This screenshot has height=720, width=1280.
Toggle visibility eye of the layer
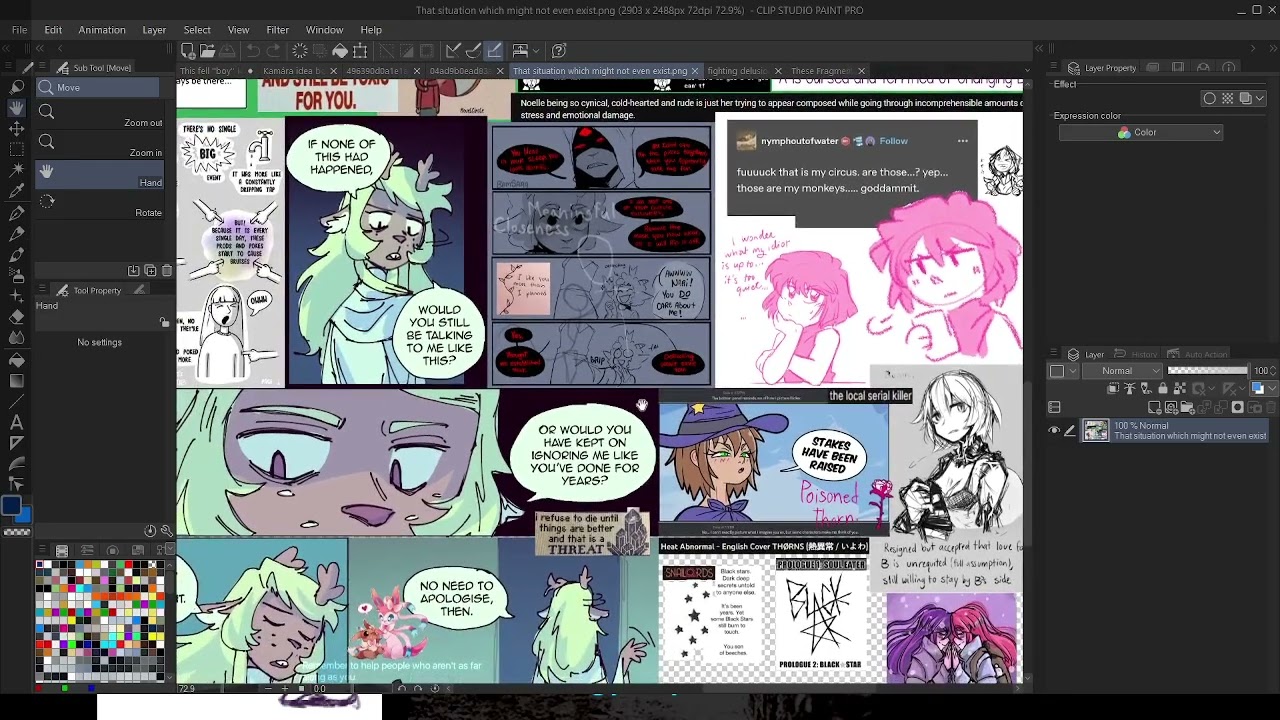click(1054, 431)
